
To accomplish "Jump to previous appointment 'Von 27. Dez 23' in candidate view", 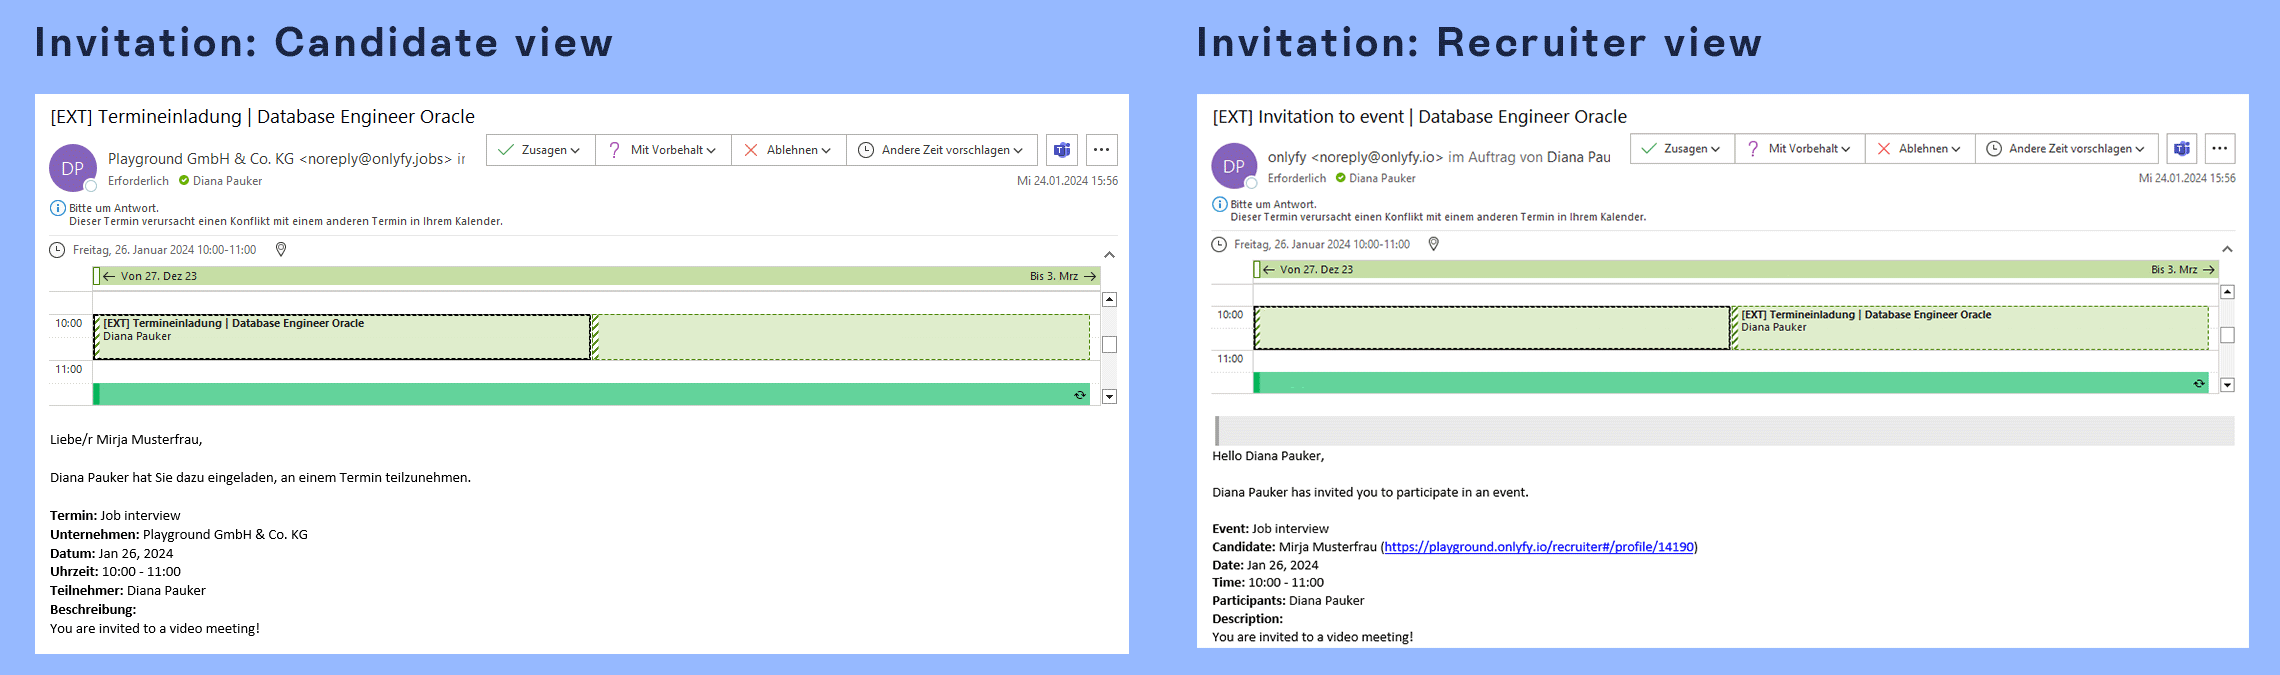I will tap(150, 276).
